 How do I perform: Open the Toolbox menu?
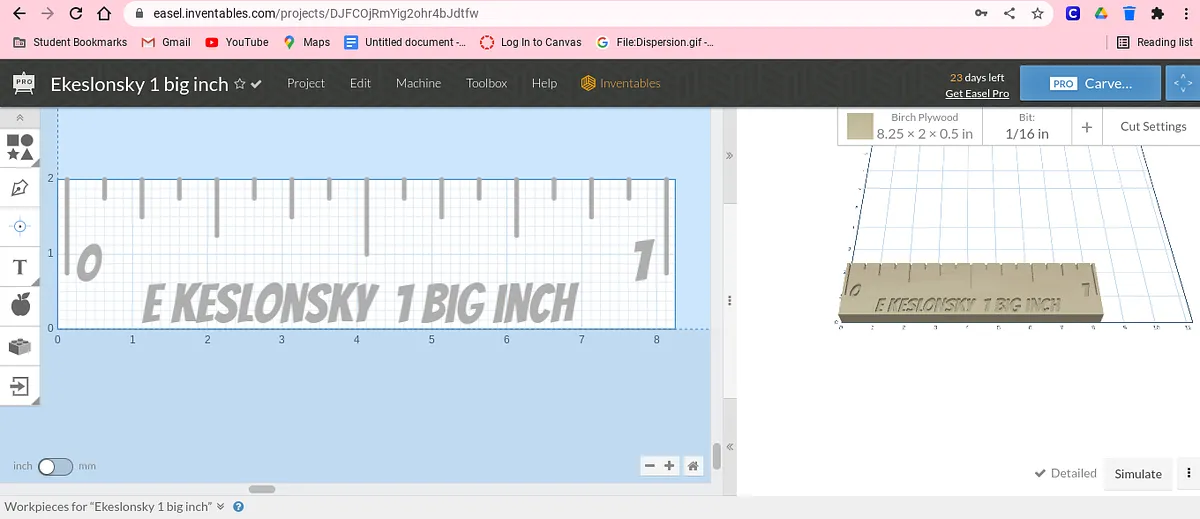(x=486, y=83)
